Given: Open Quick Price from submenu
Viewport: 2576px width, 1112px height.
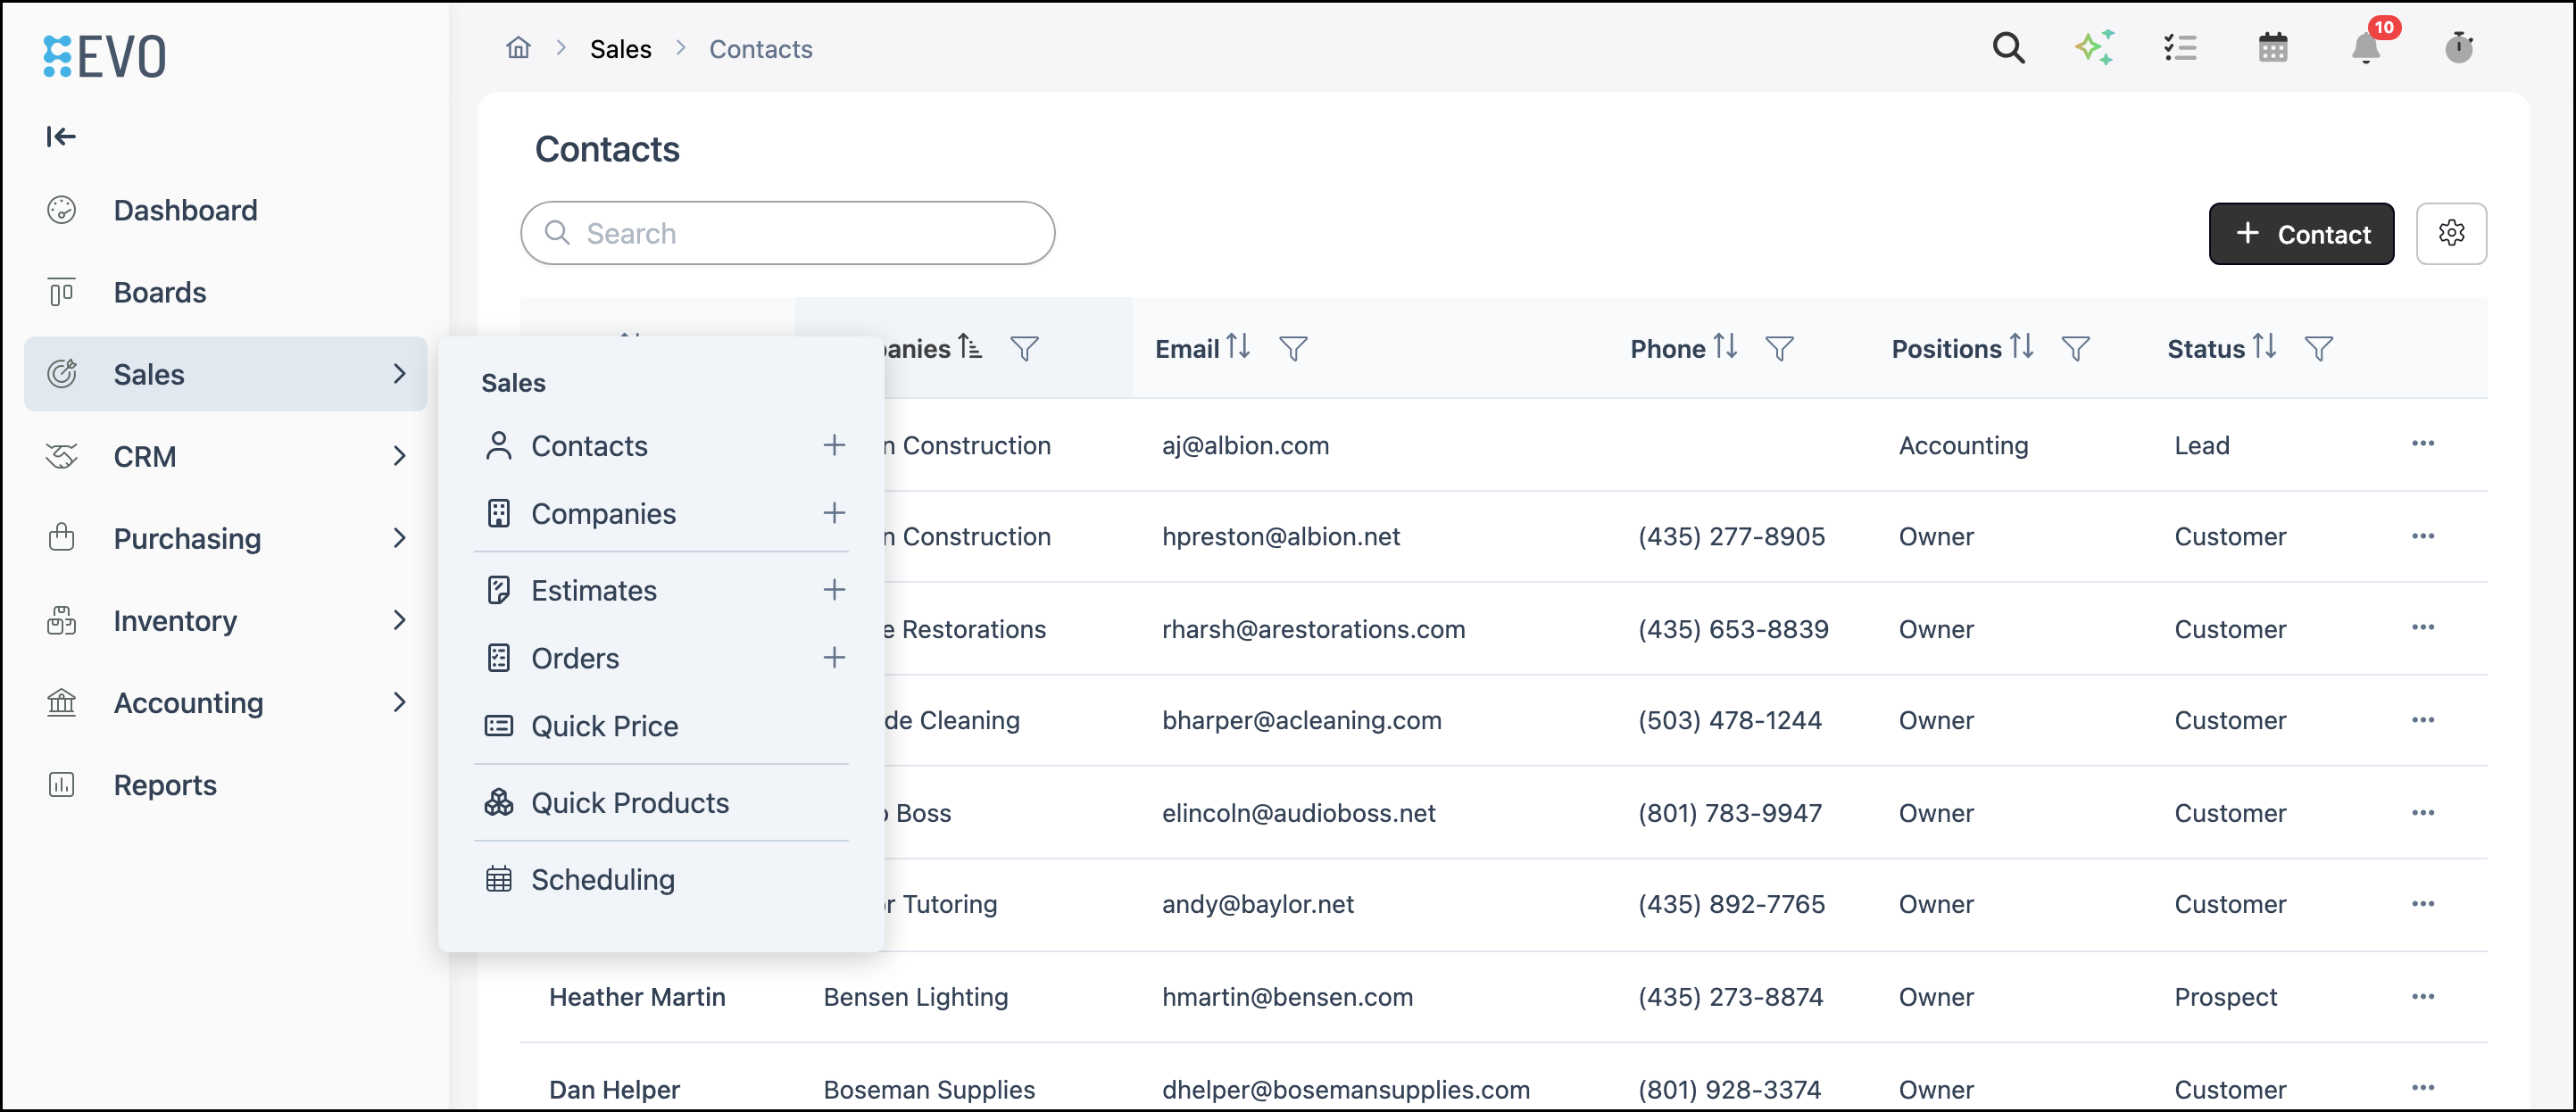Looking at the screenshot, I should tap(604, 726).
